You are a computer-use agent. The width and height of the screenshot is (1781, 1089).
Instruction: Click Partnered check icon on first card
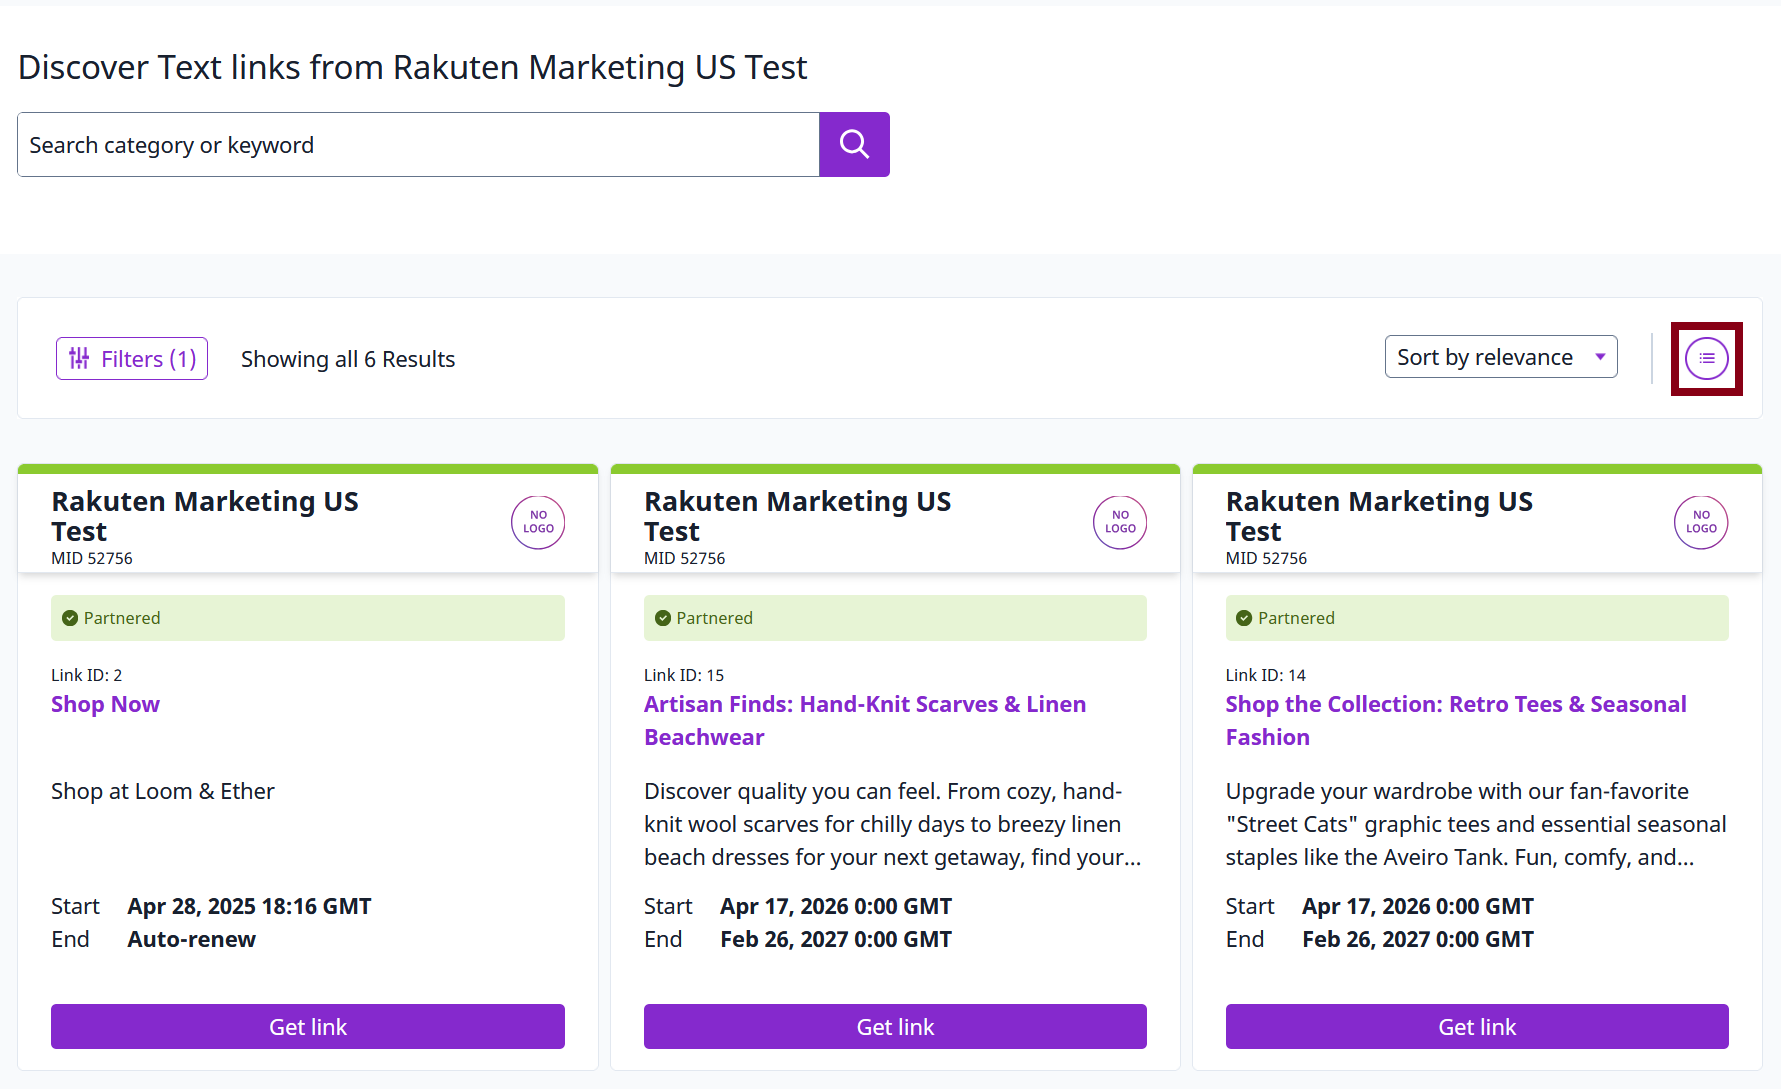click(x=70, y=618)
